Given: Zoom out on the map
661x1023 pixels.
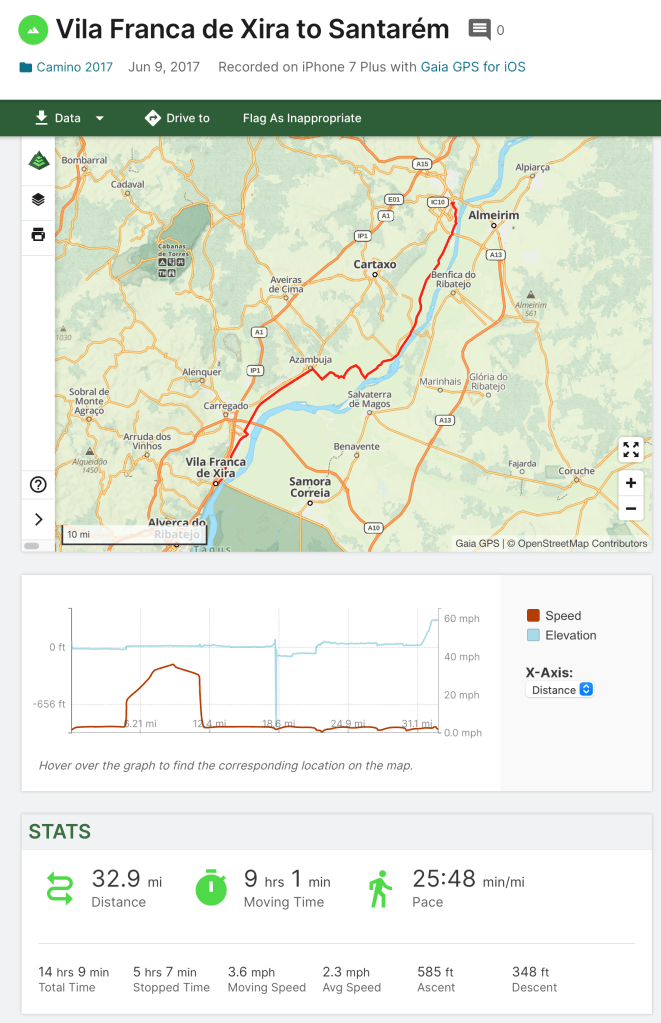Looking at the screenshot, I should (x=631, y=508).
